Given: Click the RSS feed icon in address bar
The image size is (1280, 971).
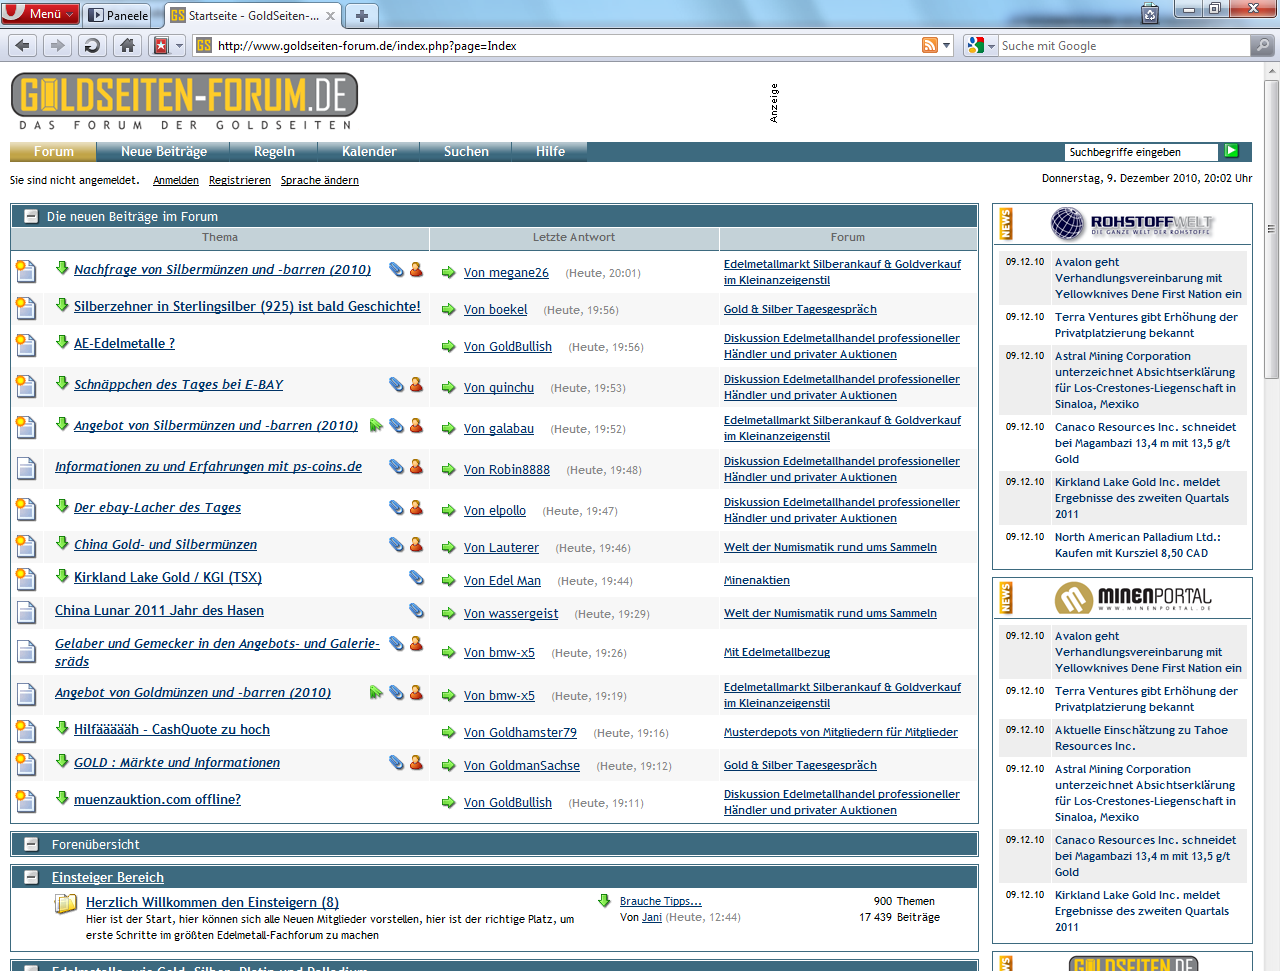Looking at the screenshot, I should click(x=930, y=45).
